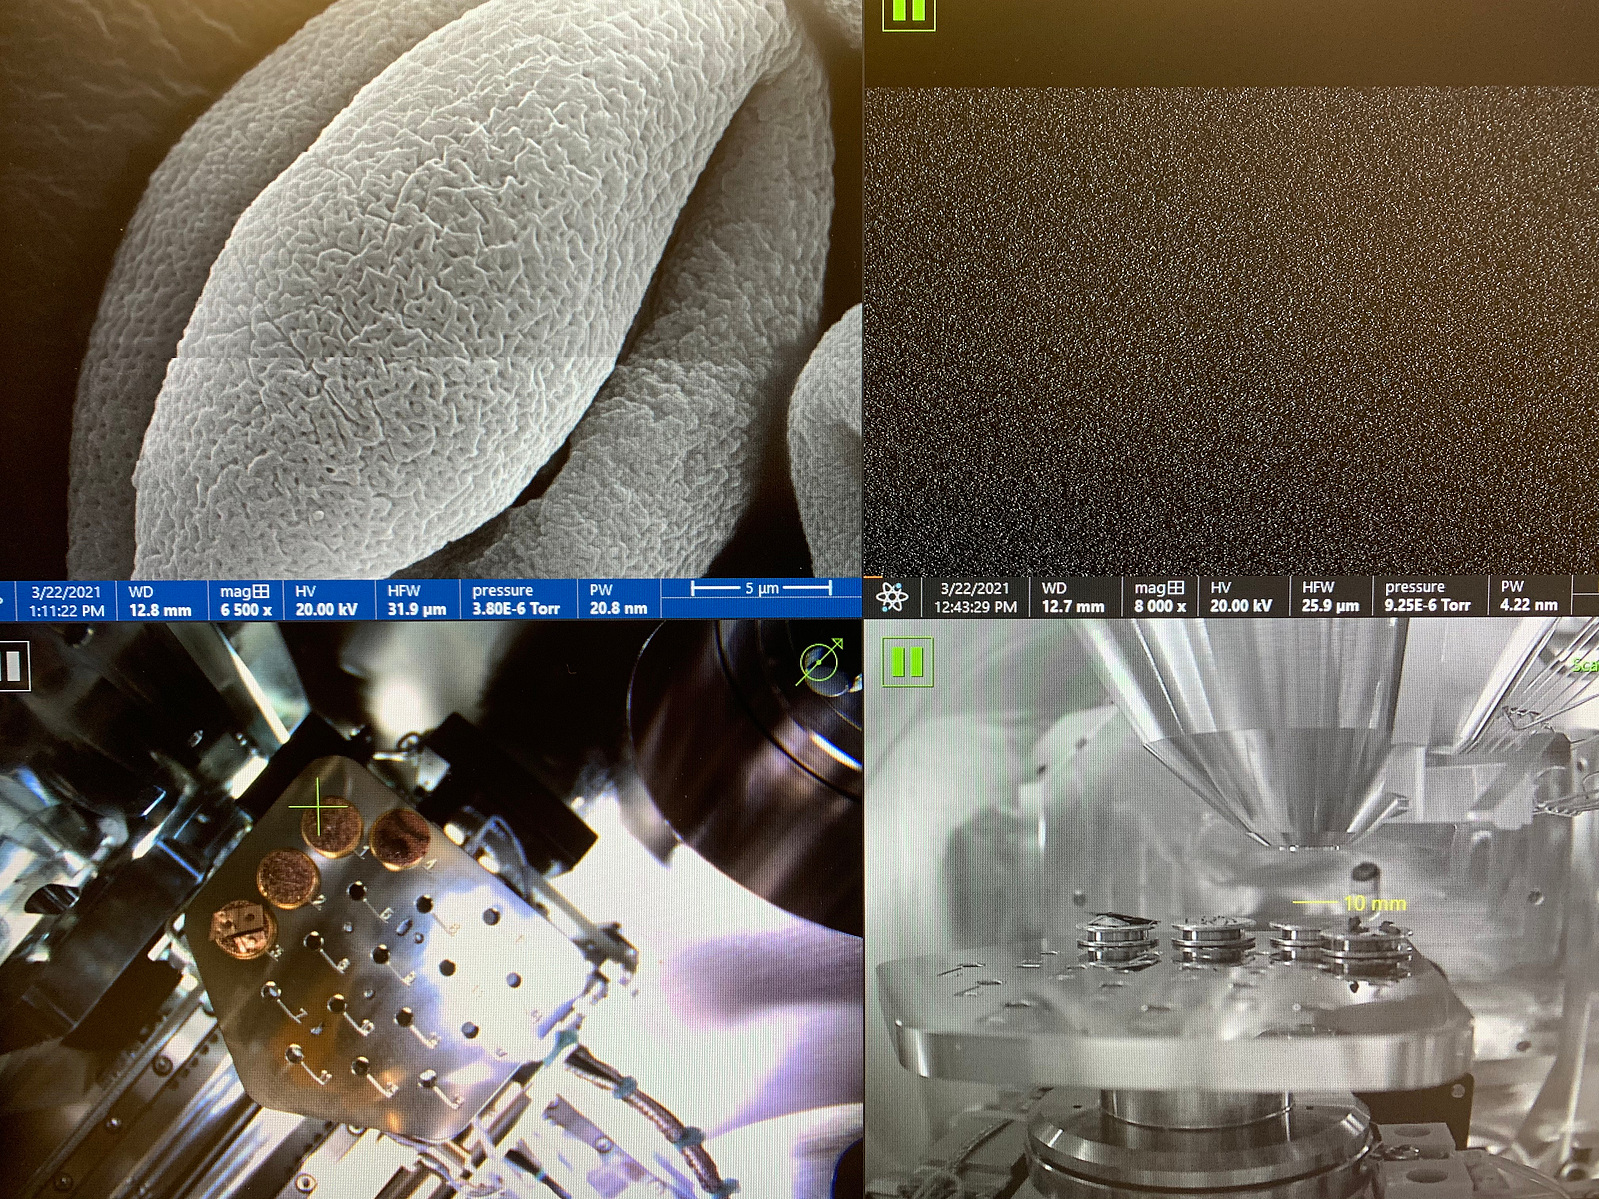Click the 5 µm scale bar
The image size is (1599, 1199).
(x=761, y=588)
